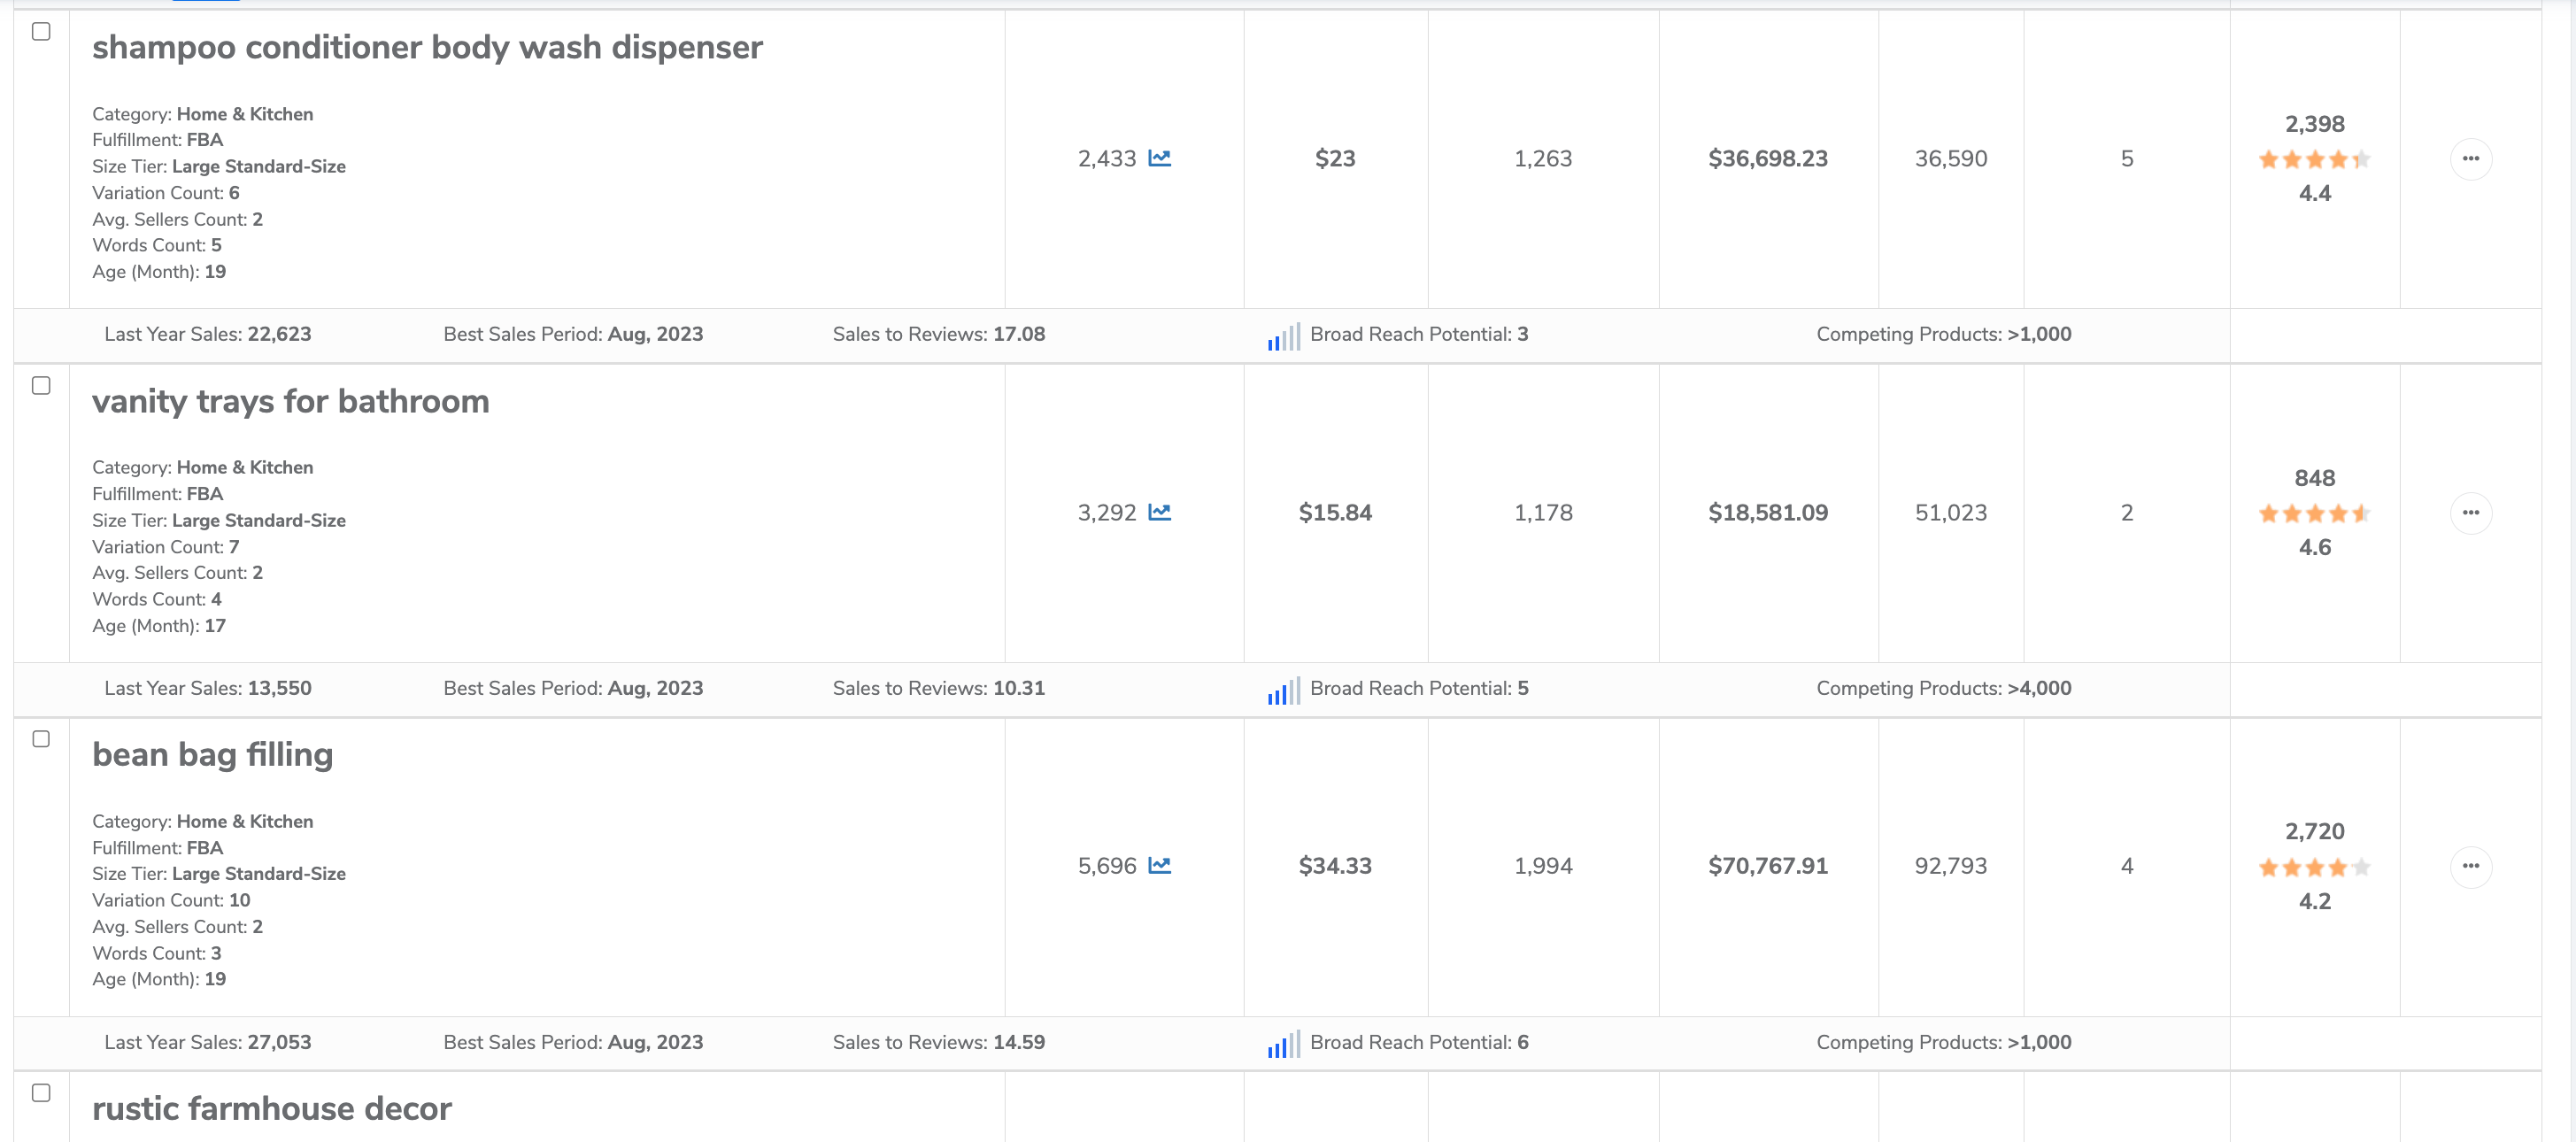Open more options for vanity trays row
The height and width of the screenshot is (1142, 2576).
click(x=2470, y=512)
